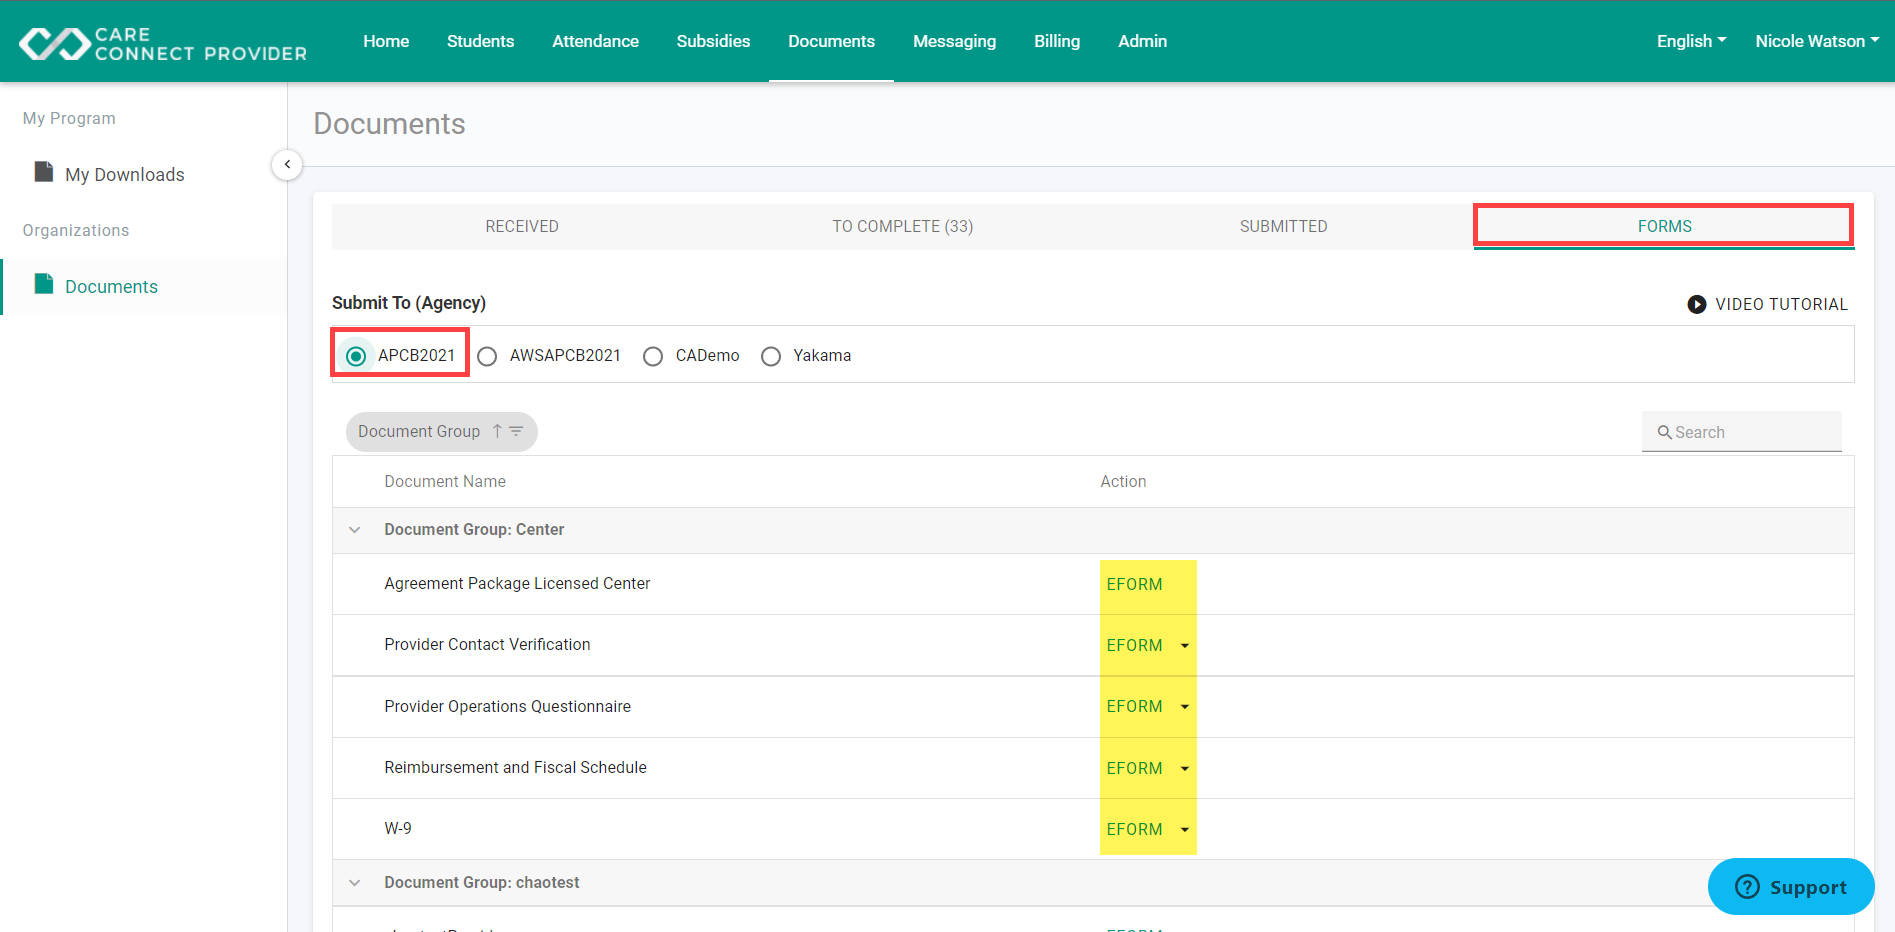Open EFORM for Provider Operations Questionnaire
This screenshot has height=932, width=1895.
1134,707
